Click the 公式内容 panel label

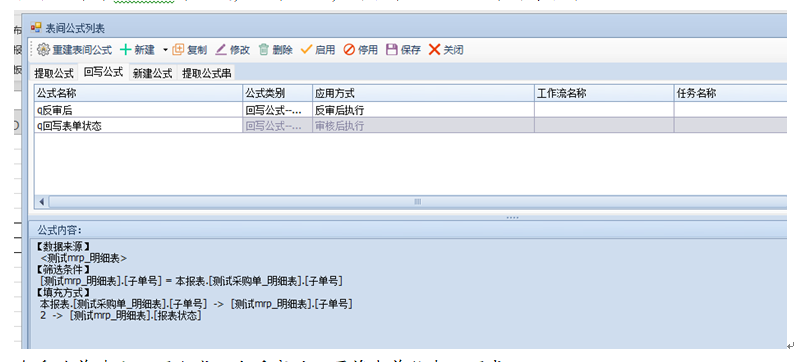[60, 230]
